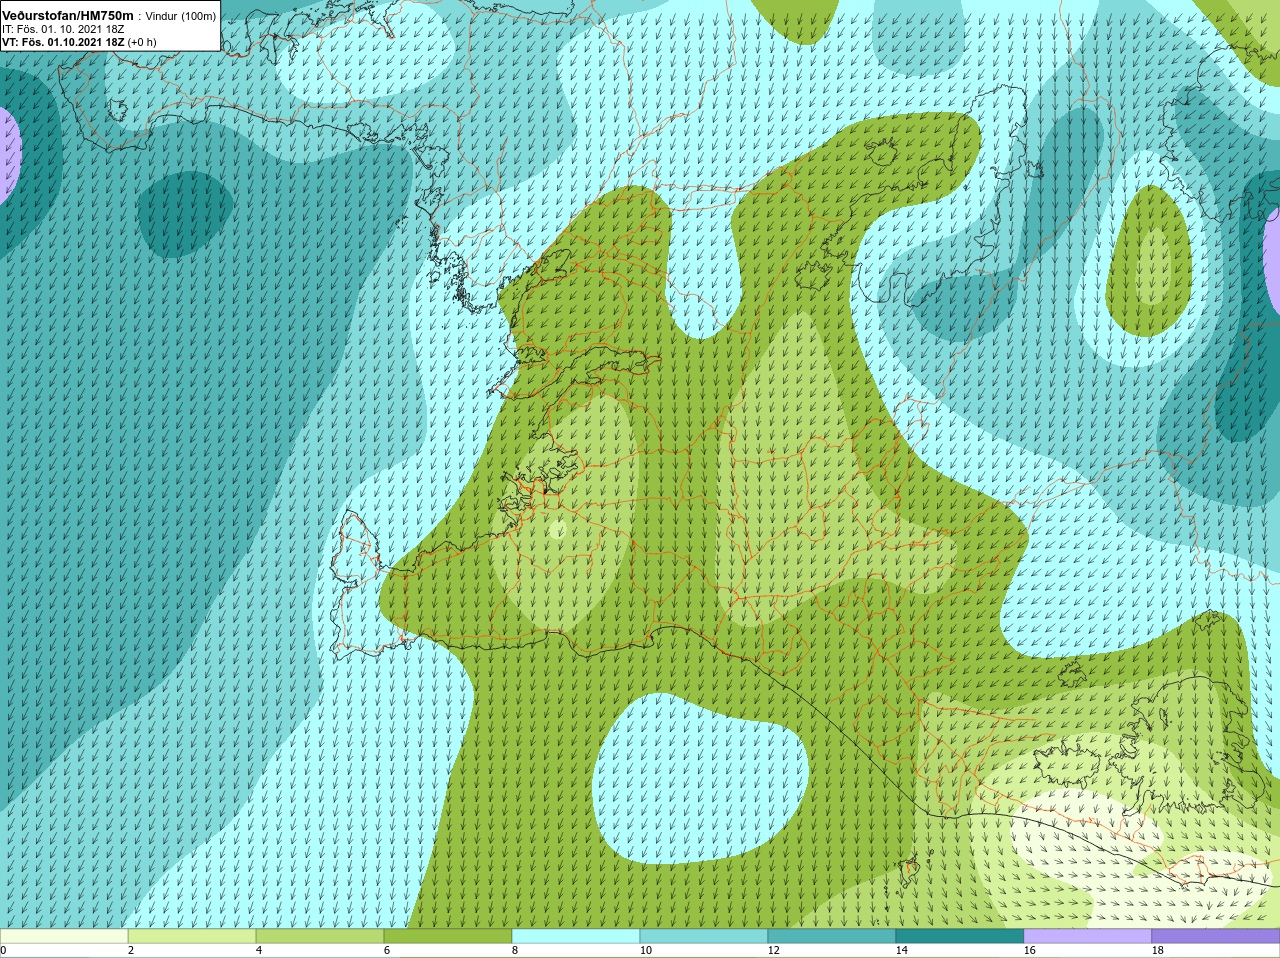The height and width of the screenshot is (958, 1280).
Task: Click the legend value label '16'
Action: pyautogui.click(x=1029, y=951)
